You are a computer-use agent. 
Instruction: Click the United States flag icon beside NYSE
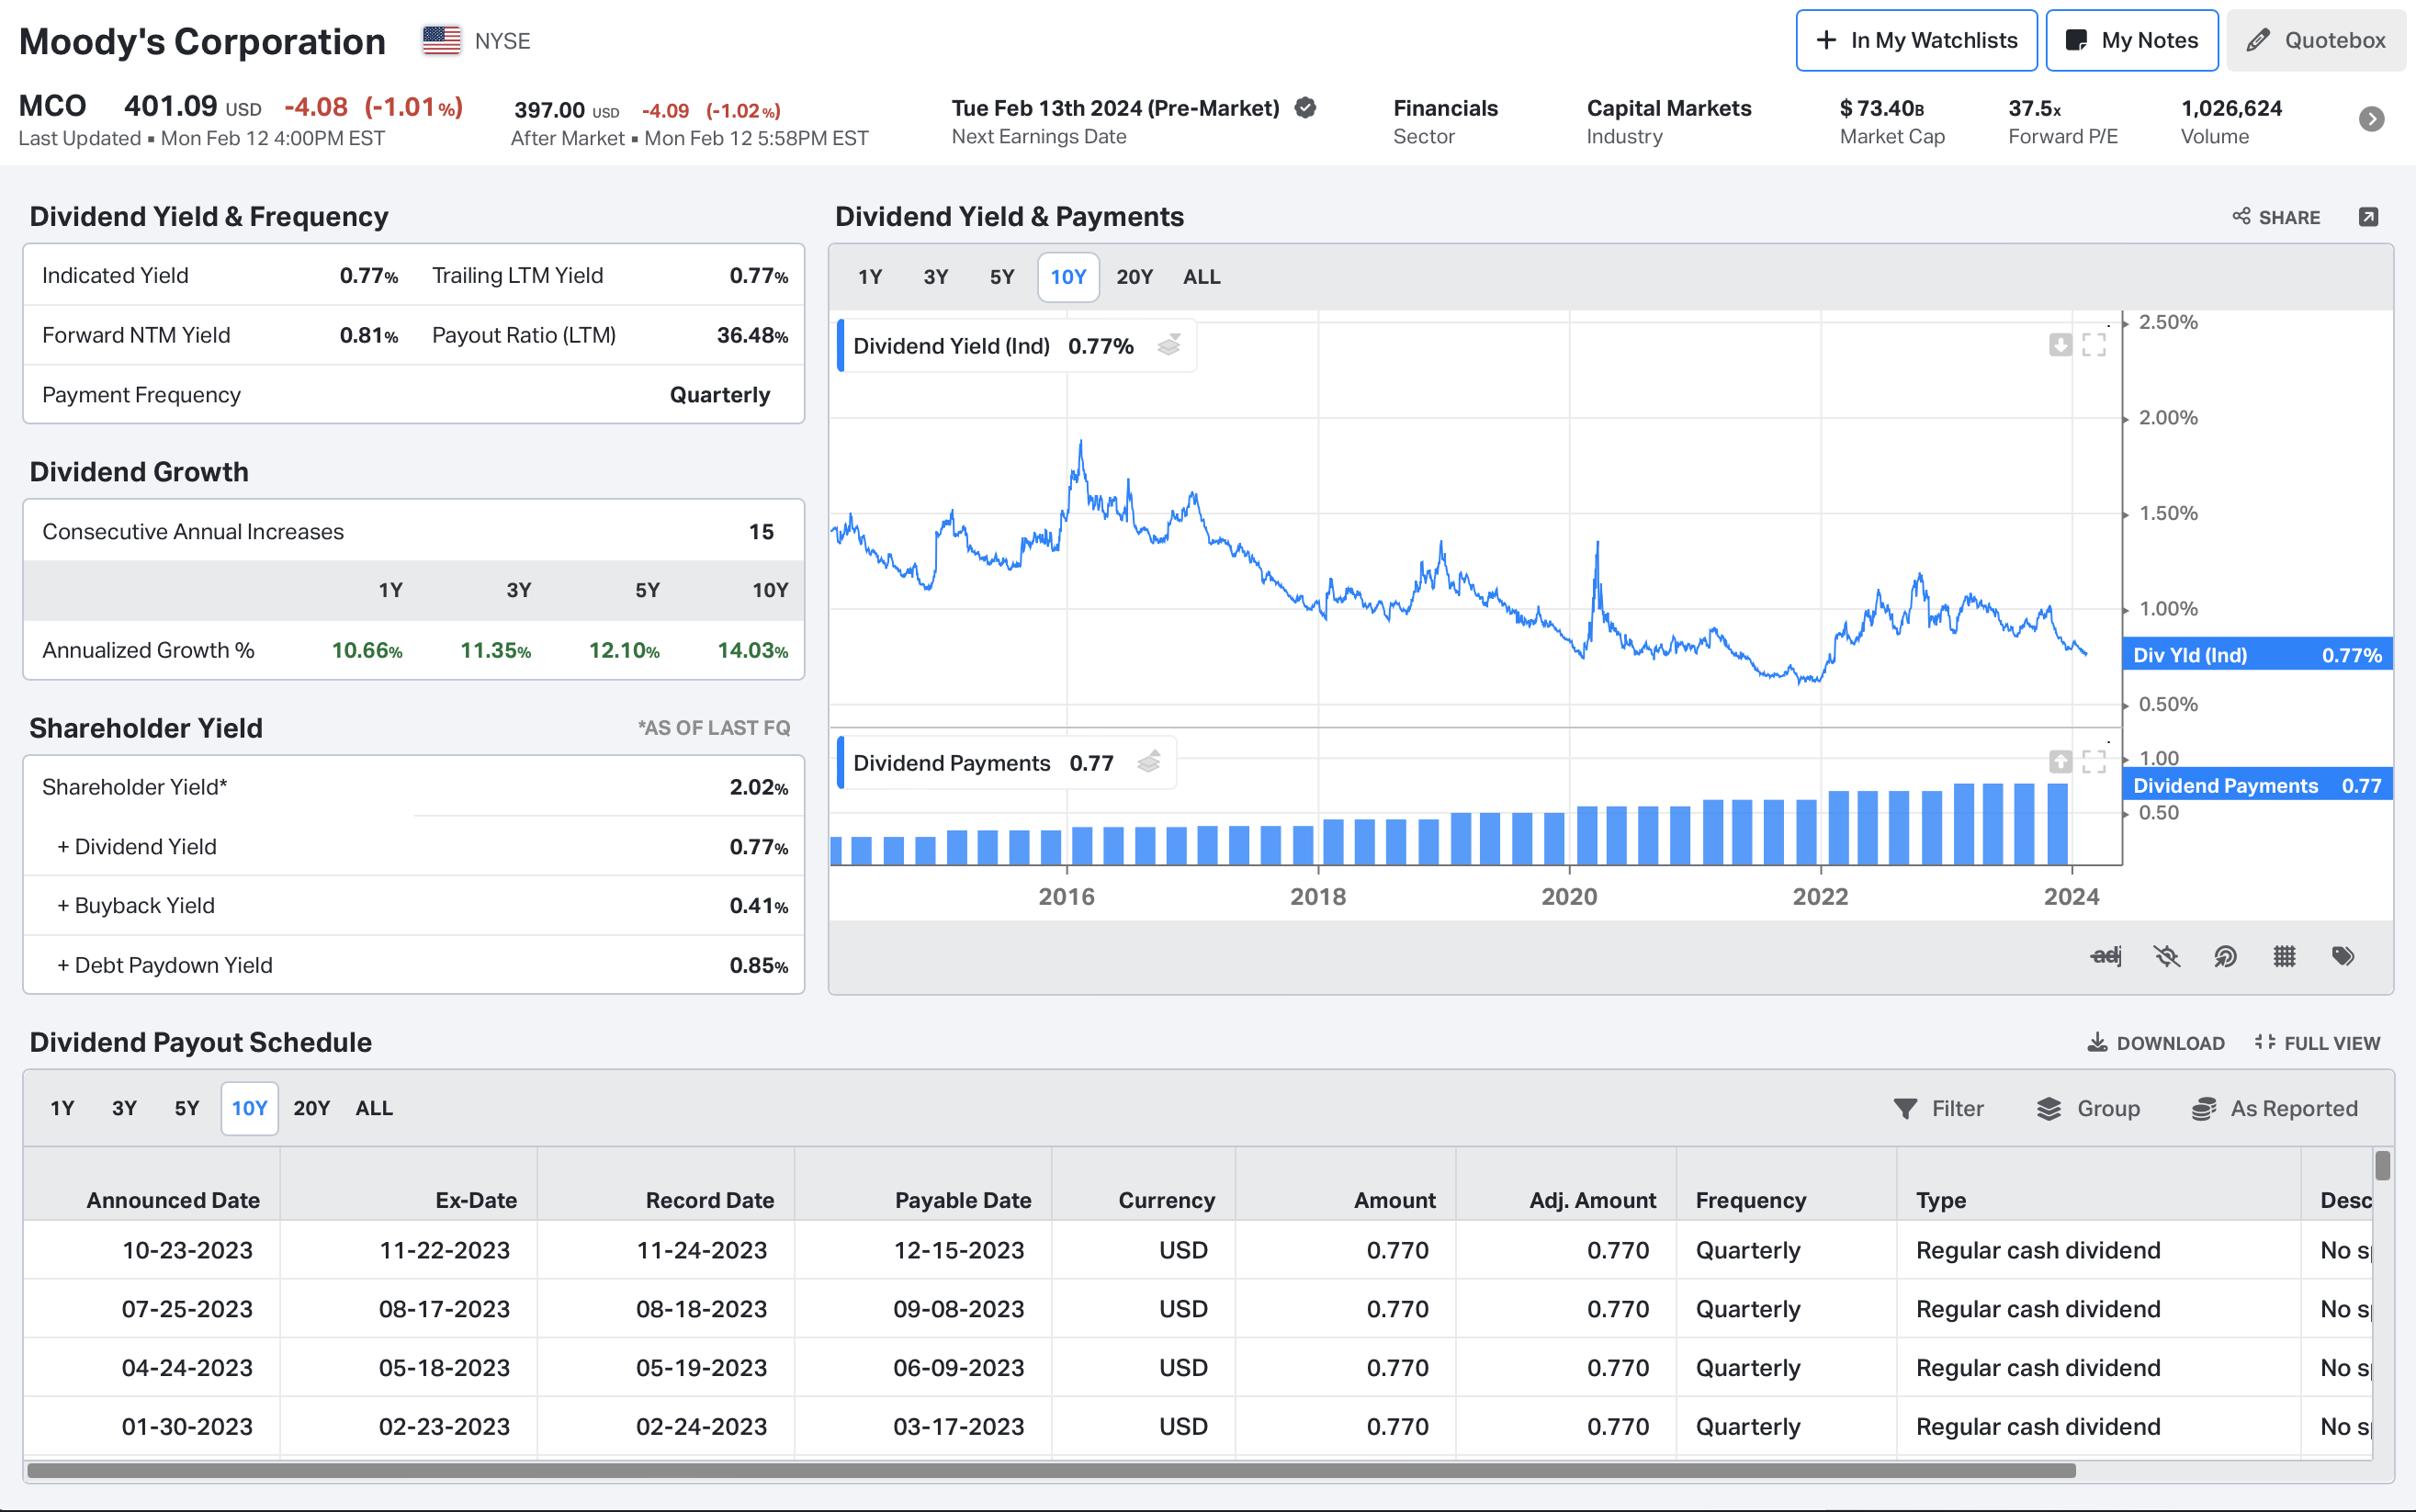point(441,41)
